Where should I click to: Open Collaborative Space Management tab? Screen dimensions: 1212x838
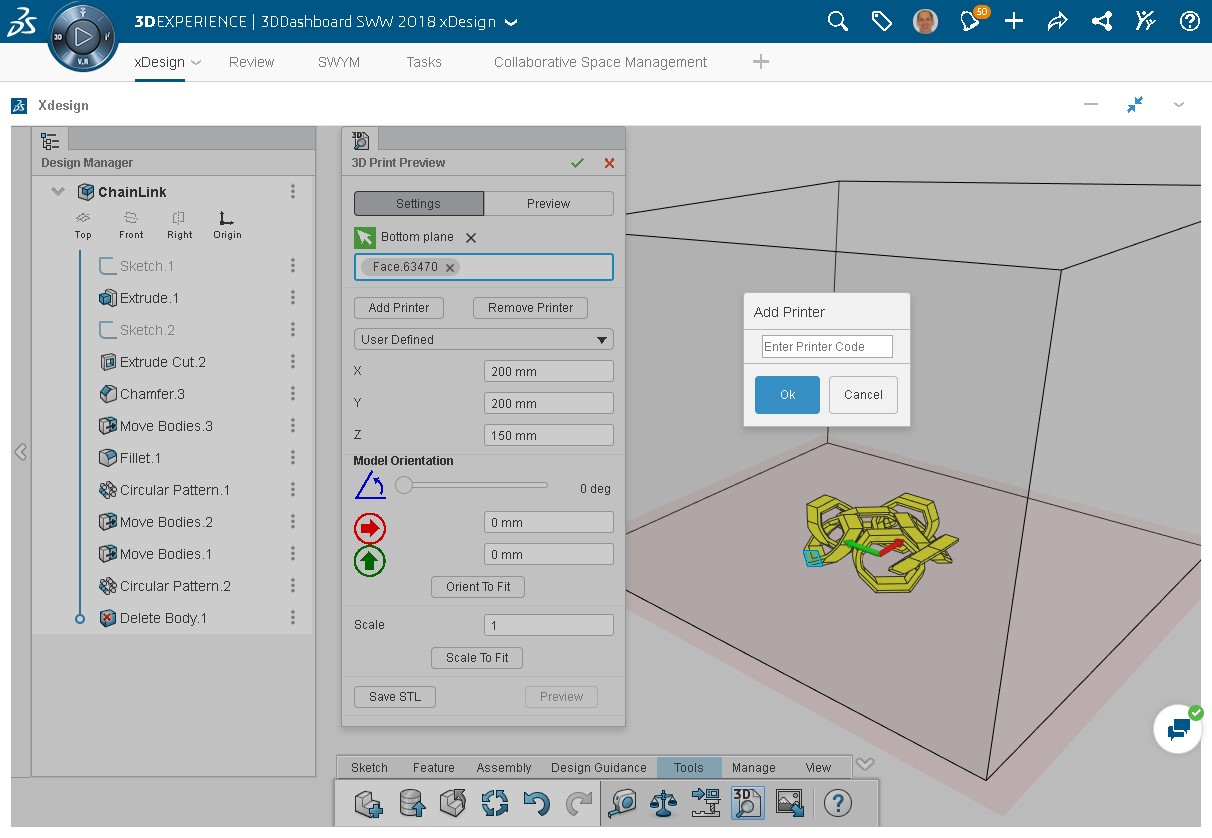coord(600,62)
